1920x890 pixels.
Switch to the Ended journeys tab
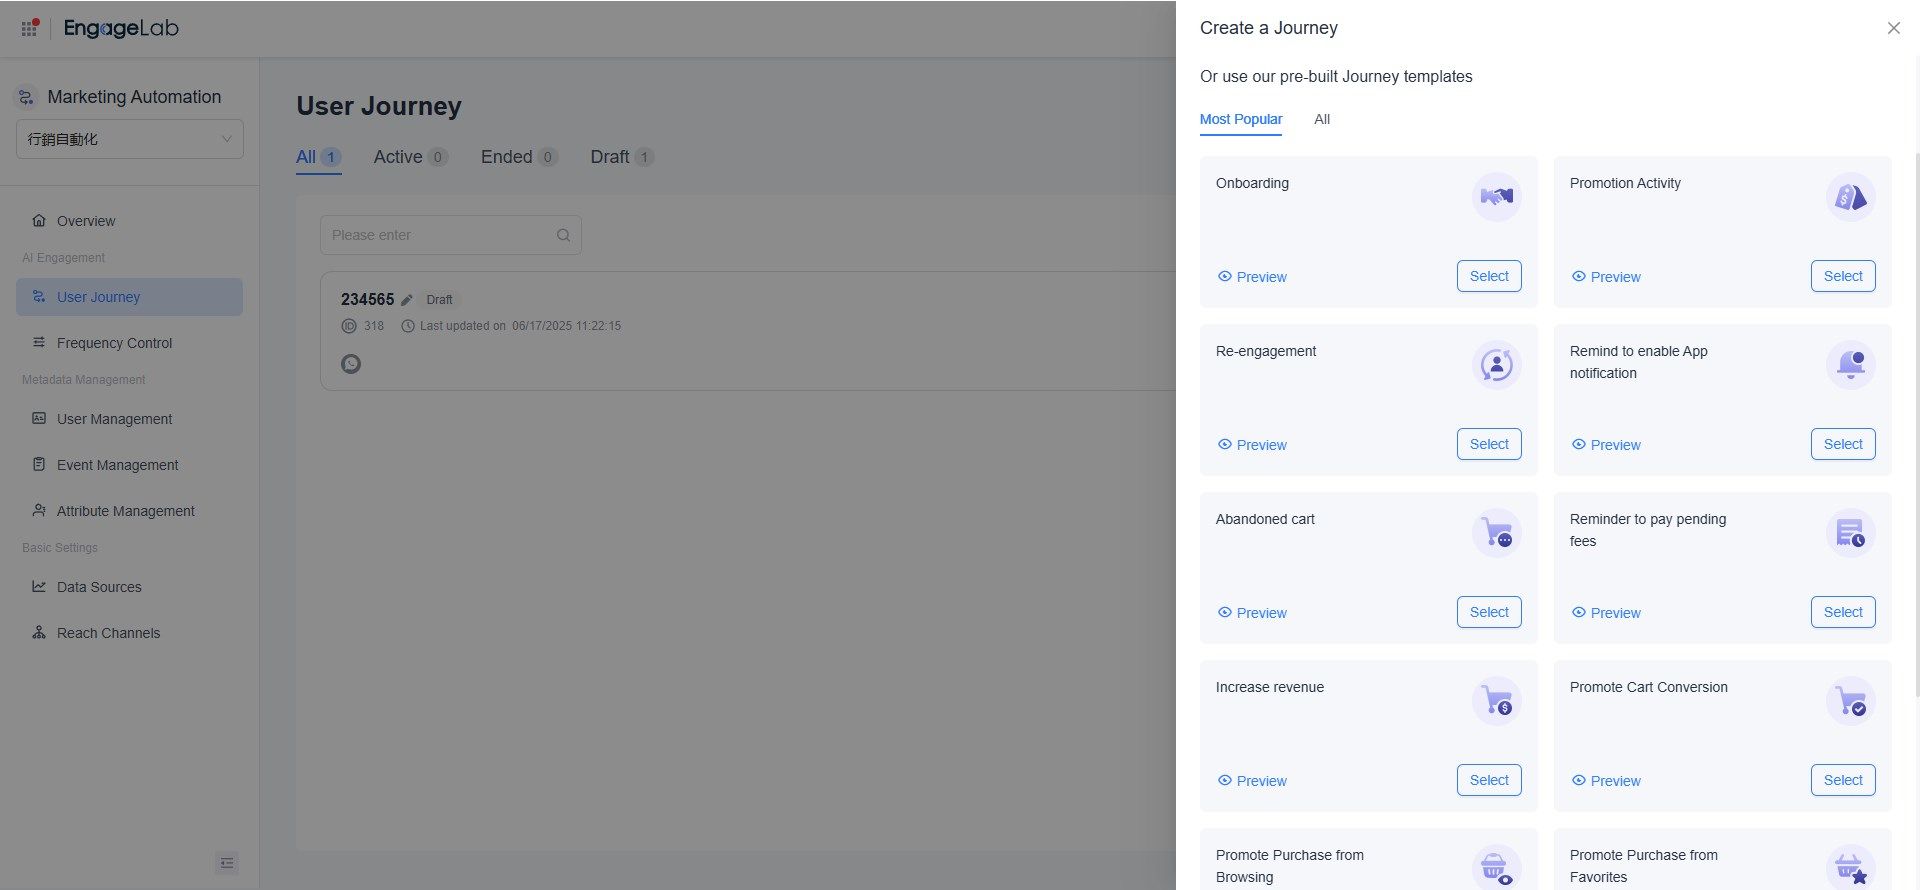pyautogui.click(x=519, y=157)
